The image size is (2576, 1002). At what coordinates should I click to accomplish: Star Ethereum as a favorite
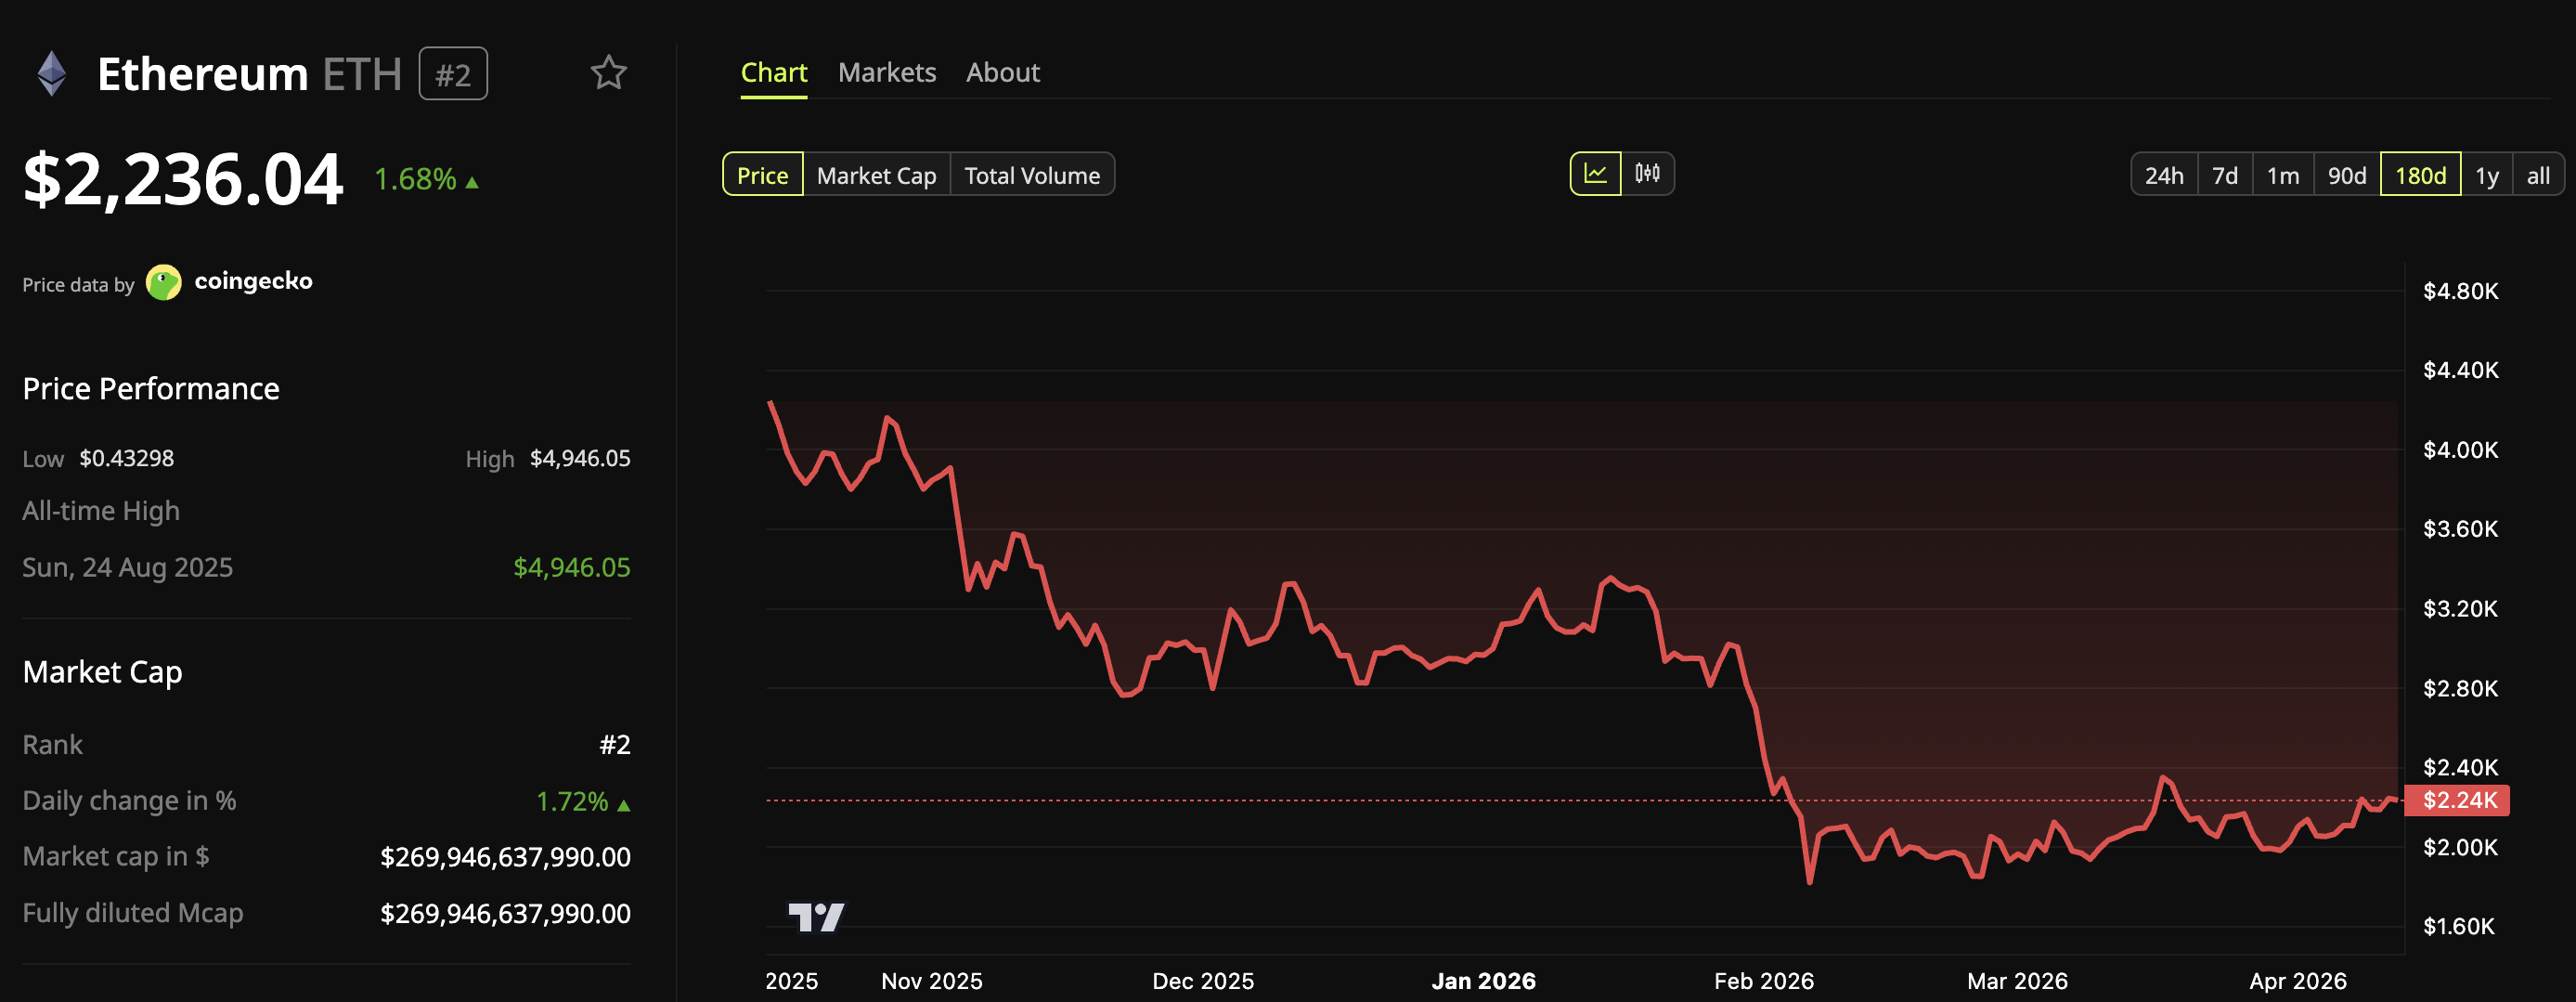point(610,73)
